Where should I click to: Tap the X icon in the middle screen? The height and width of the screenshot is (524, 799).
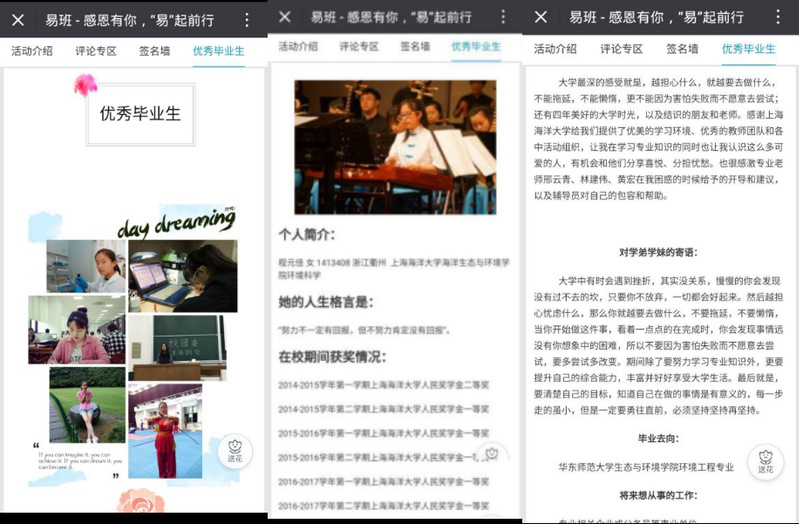pyautogui.click(x=285, y=17)
